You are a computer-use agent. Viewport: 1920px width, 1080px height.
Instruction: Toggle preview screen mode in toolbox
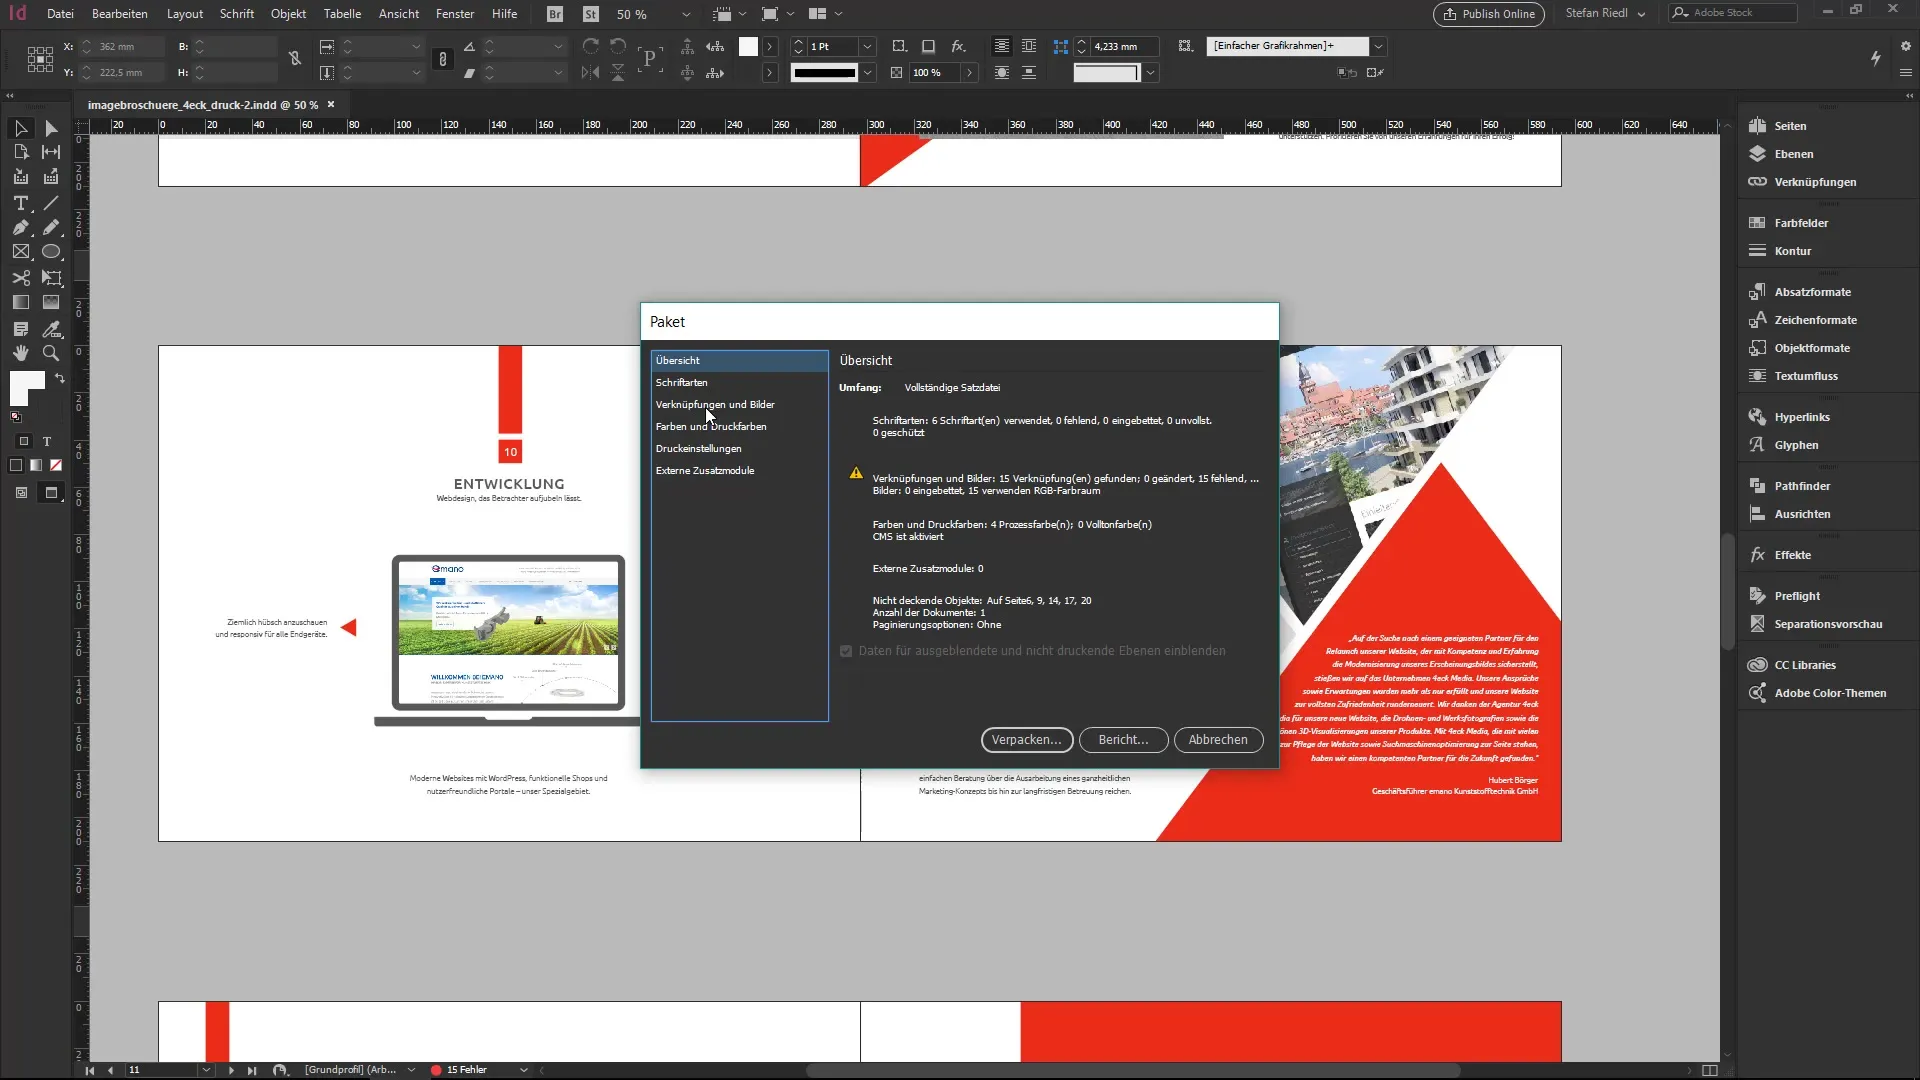[51, 492]
